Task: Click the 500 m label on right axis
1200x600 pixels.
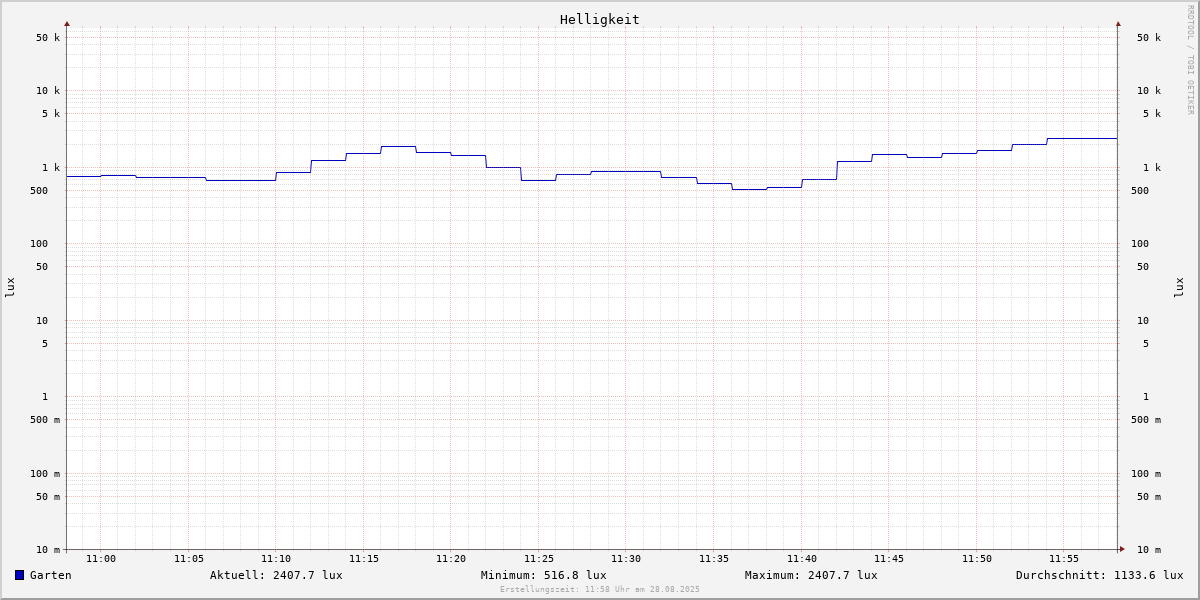Action: point(1146,420)
